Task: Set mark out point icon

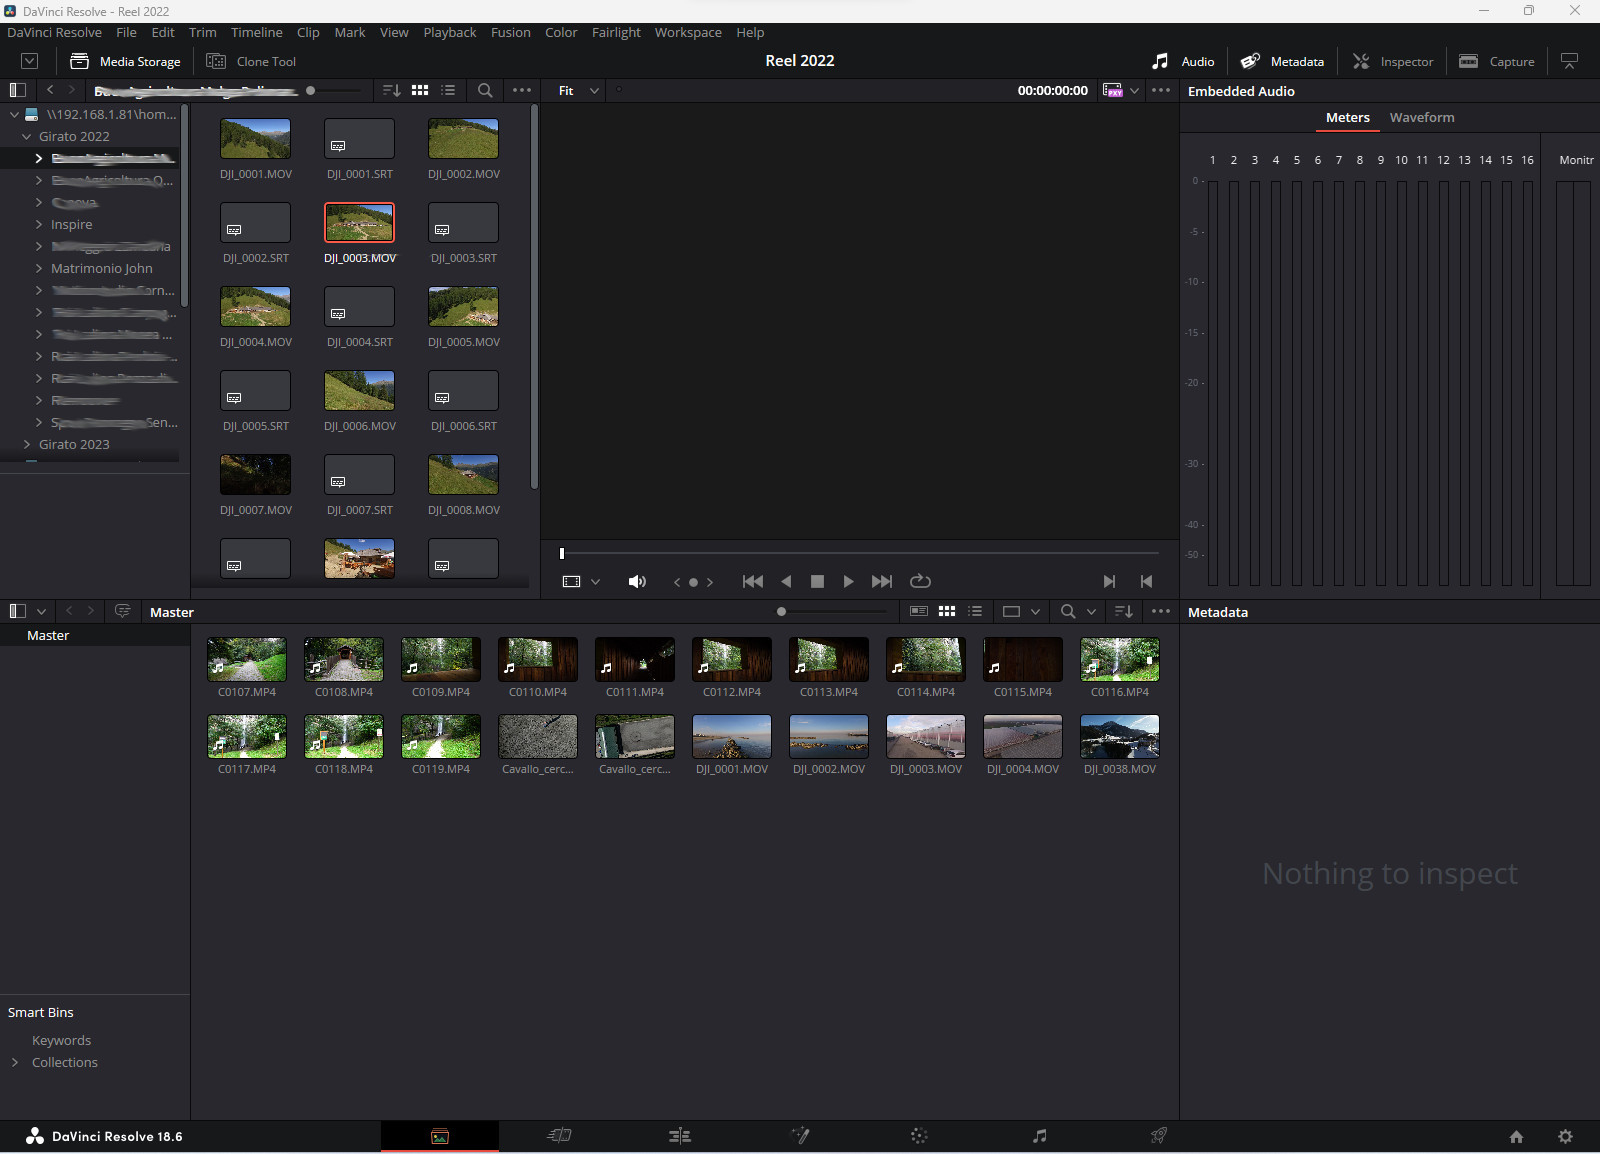Action: [1146, 581]
